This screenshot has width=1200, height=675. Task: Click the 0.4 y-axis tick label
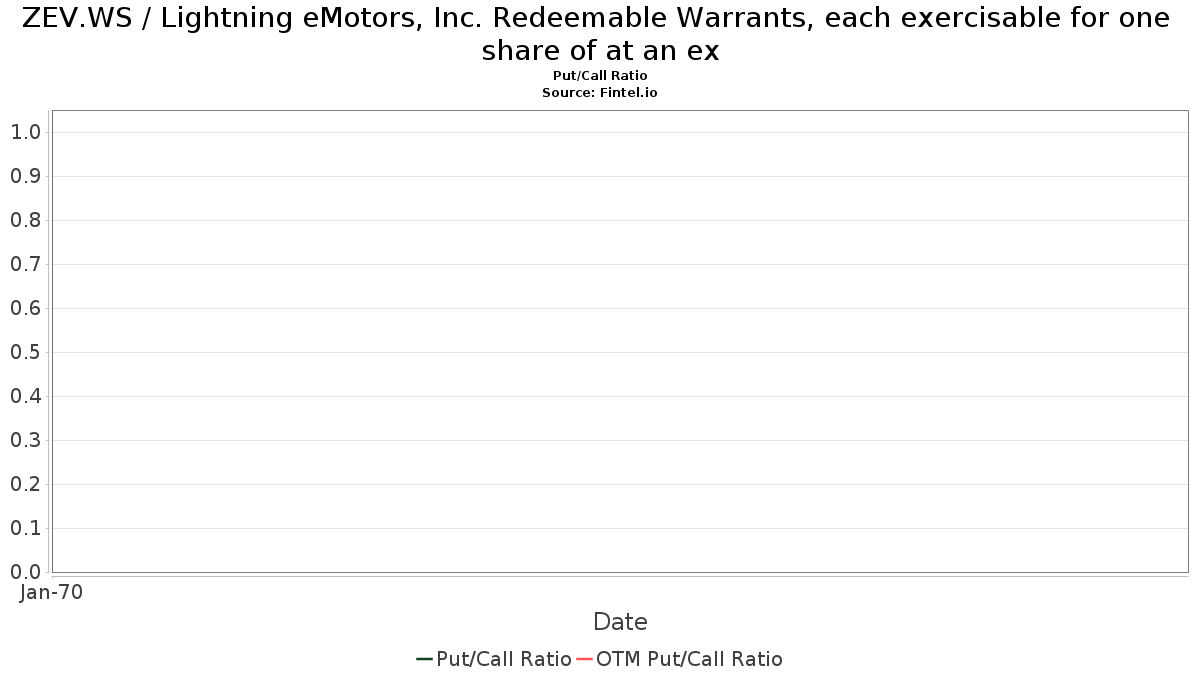click(25, 396)
